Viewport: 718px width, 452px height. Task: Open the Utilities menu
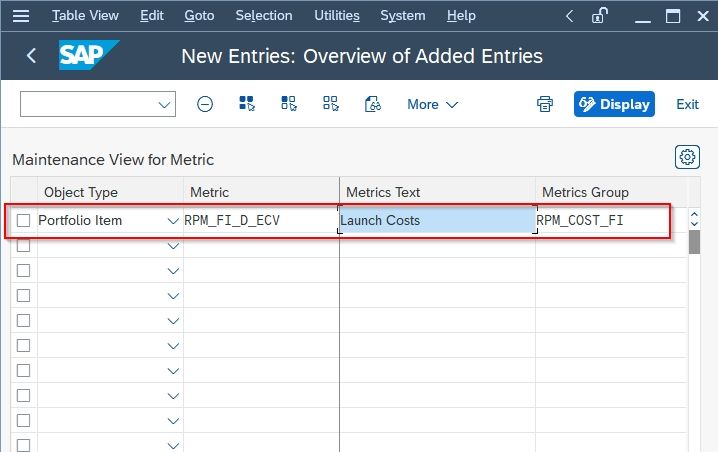337,16
